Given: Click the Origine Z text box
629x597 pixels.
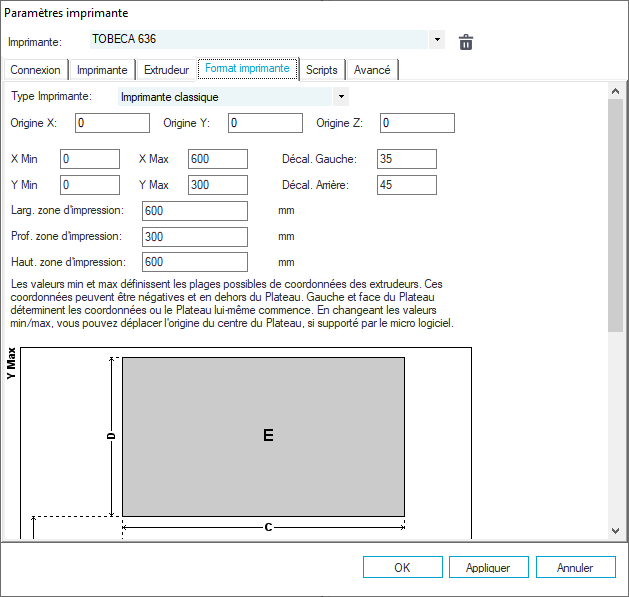Looking at the screenshot, I should 417,123.
